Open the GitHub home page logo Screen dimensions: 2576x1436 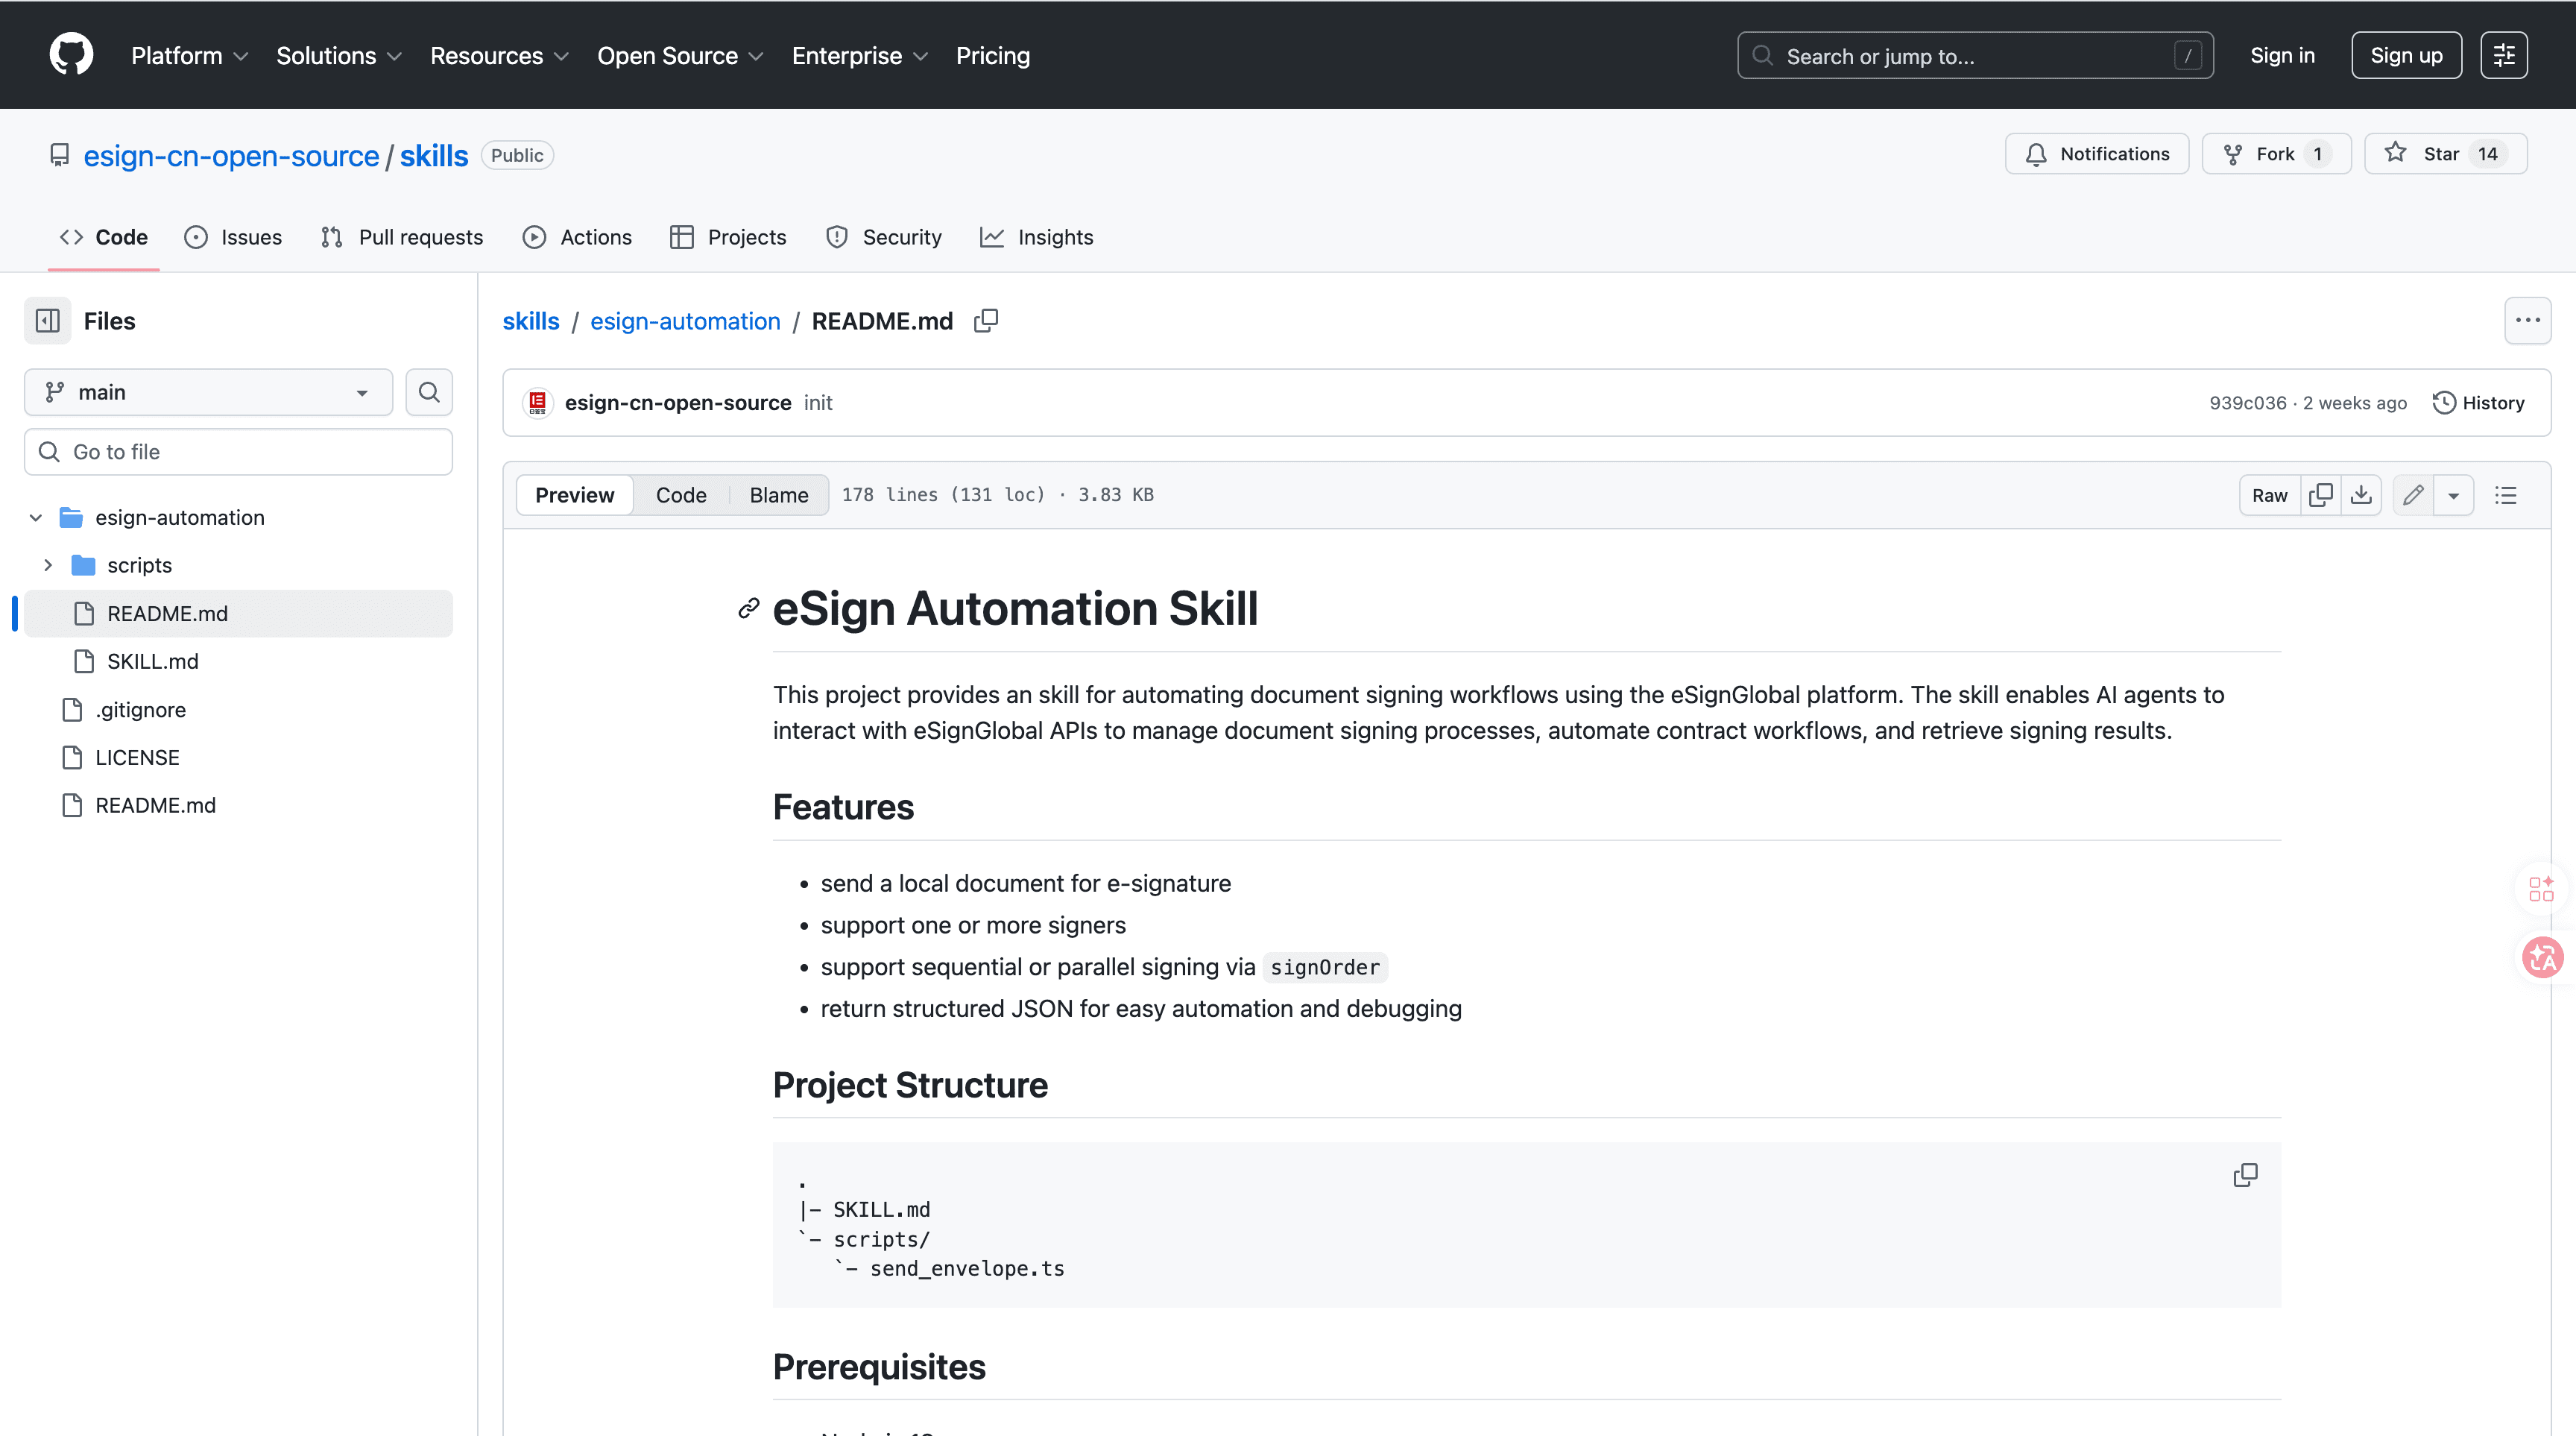pyautogui.click(x=70, y=54)
